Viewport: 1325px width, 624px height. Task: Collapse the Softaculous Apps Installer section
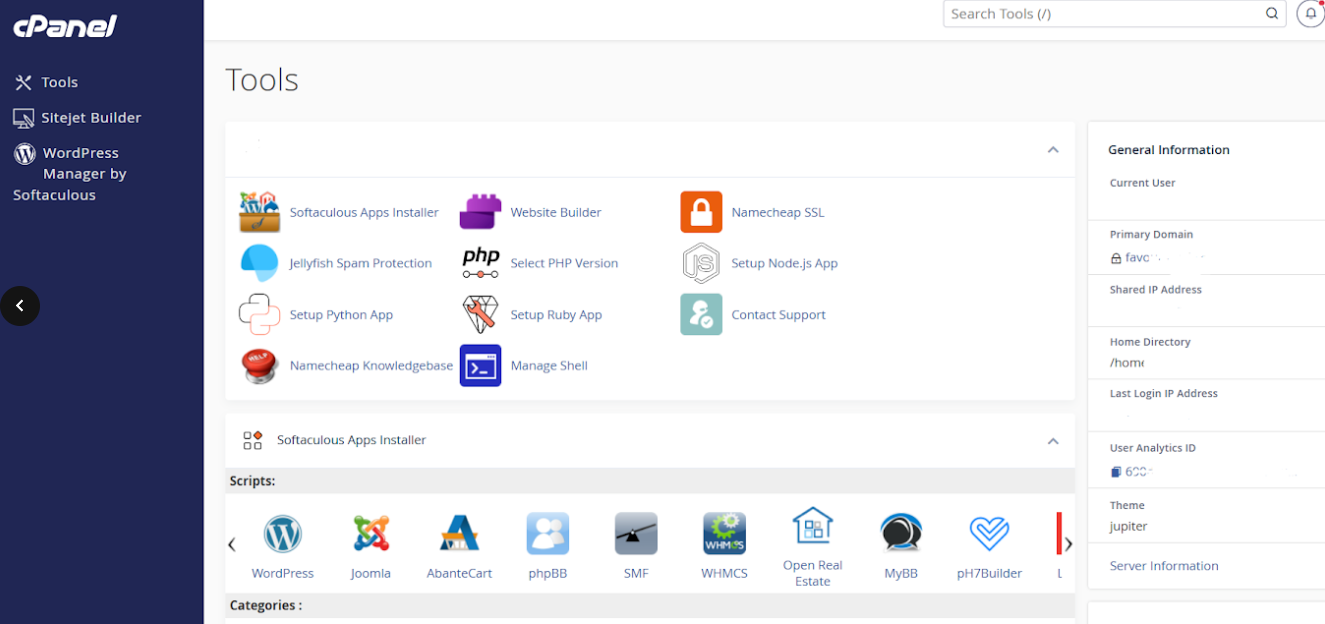(1052, 440)
